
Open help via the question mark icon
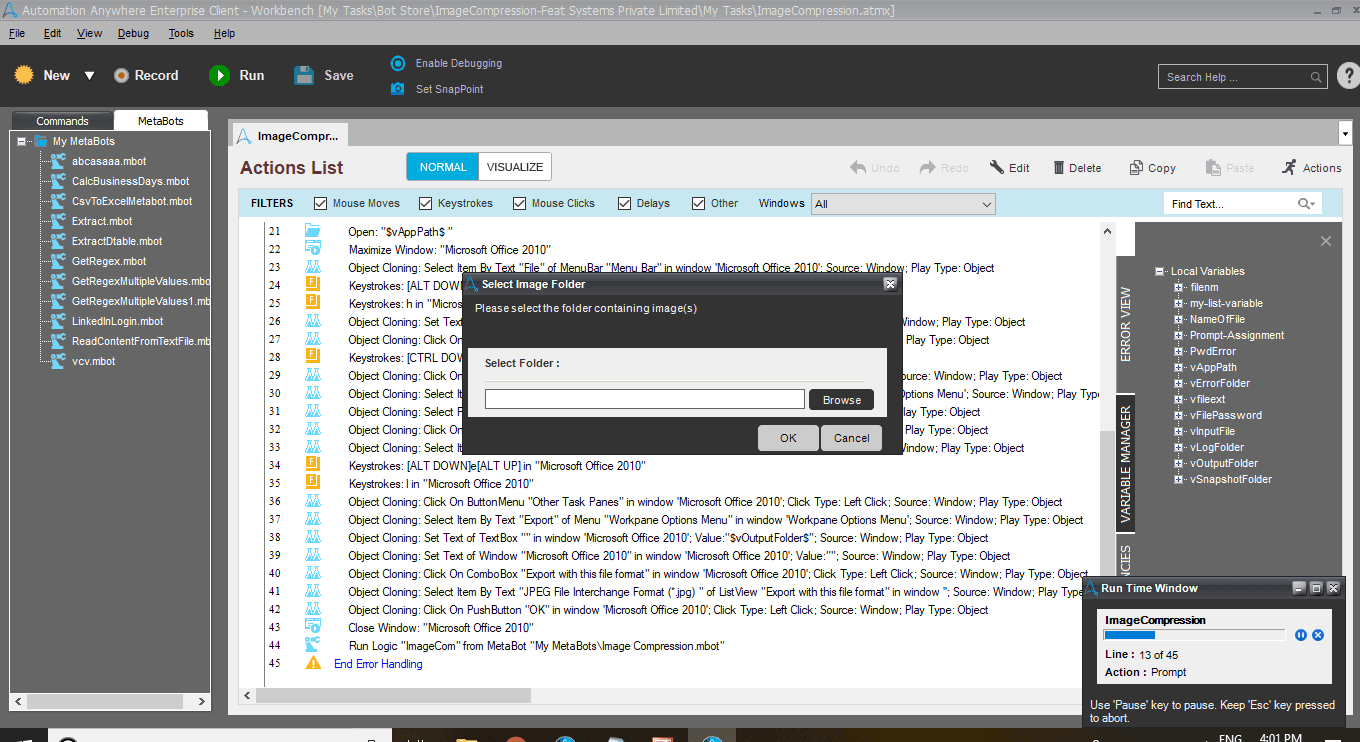coord(1348,76)
